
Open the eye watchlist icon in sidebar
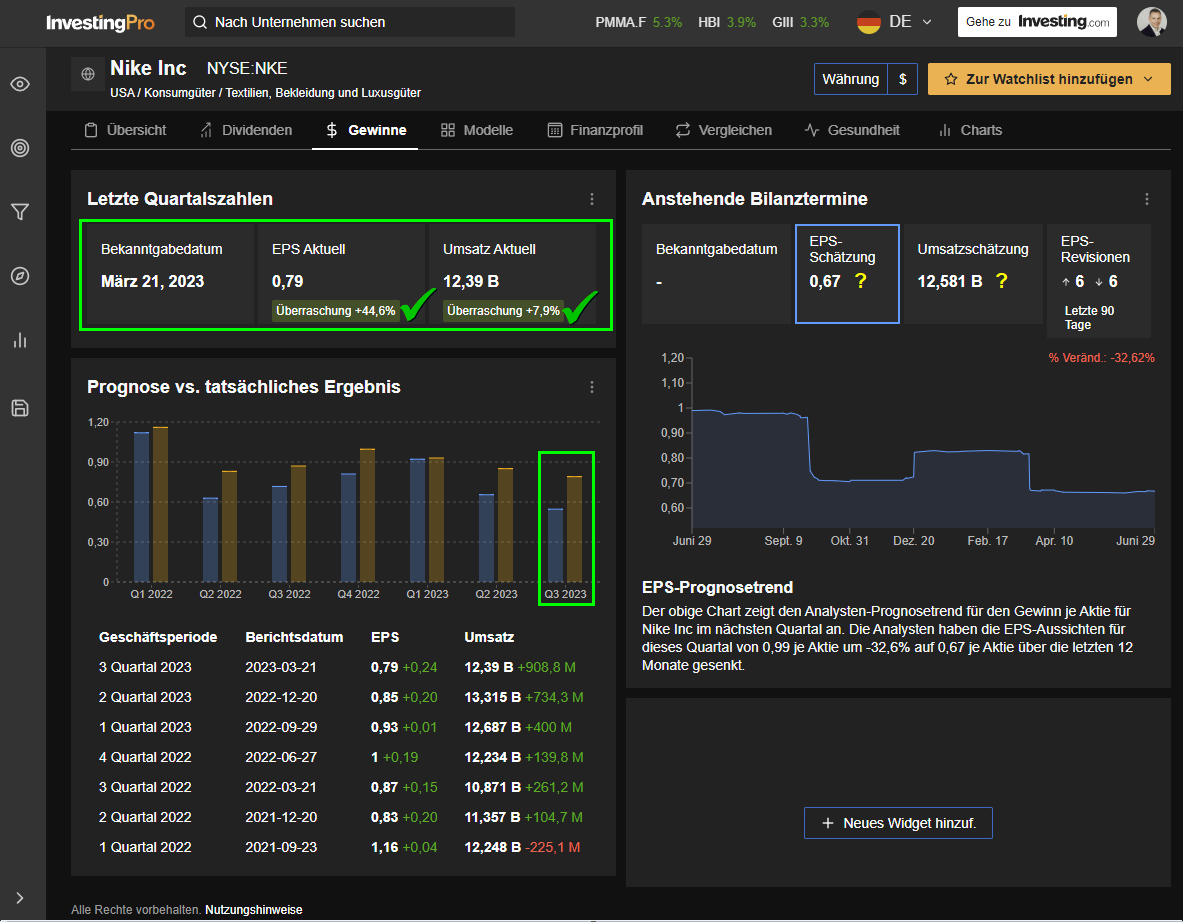(20, 84)
